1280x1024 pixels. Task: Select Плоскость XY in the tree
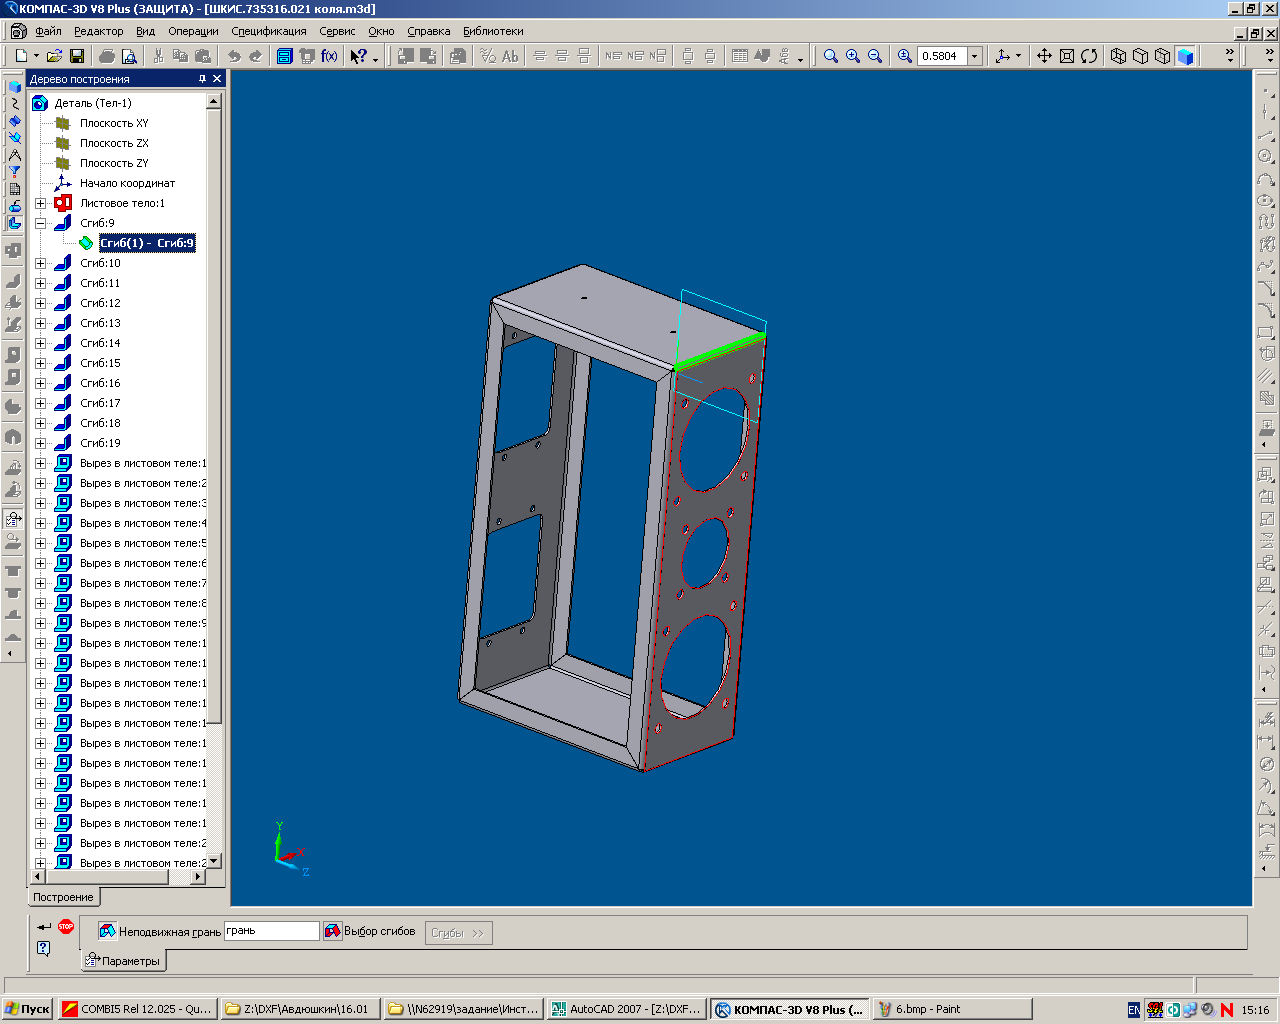pyautogui.click(x=114, y=123)
